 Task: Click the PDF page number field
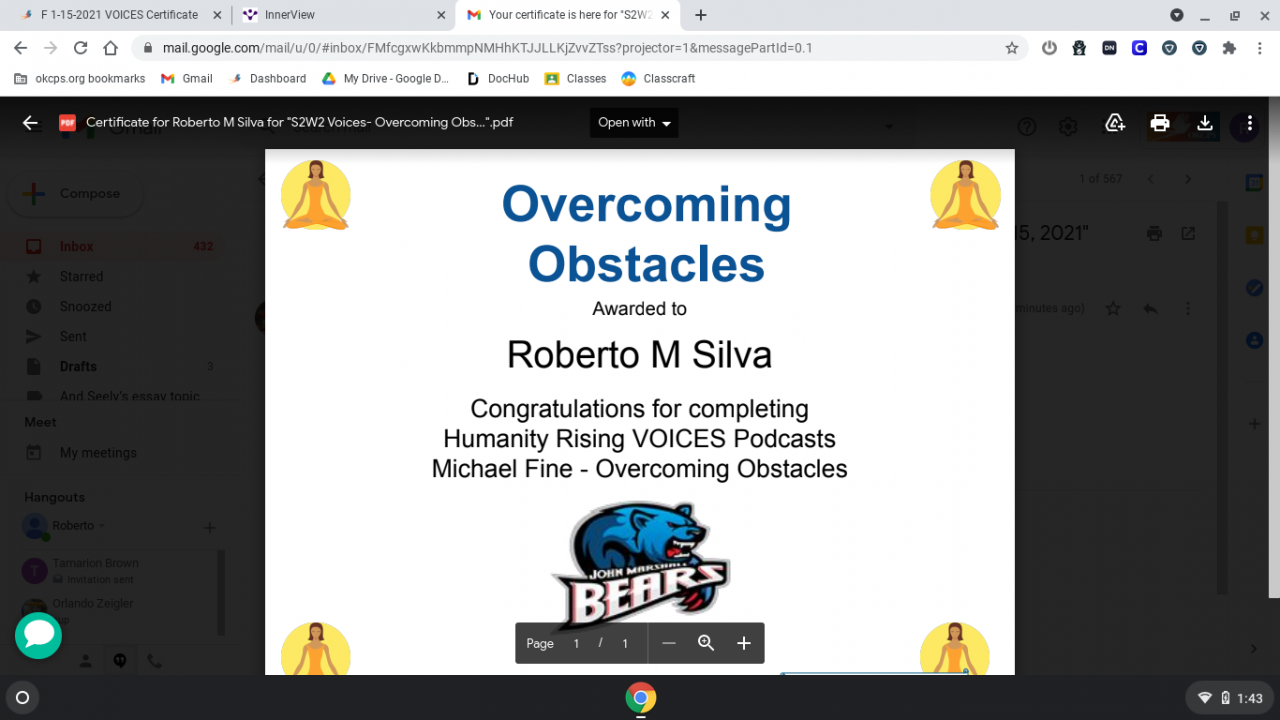click(576, 643)
